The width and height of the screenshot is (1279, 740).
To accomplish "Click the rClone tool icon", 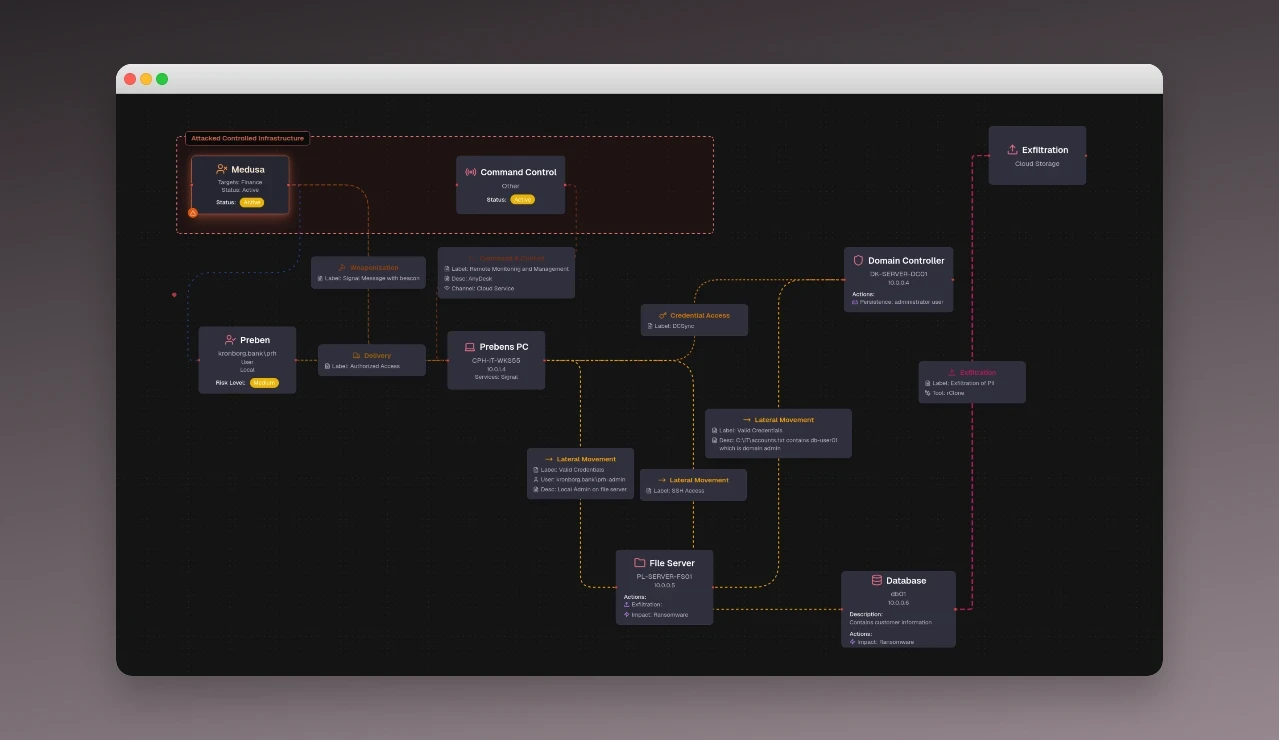I will coord(927,393).
